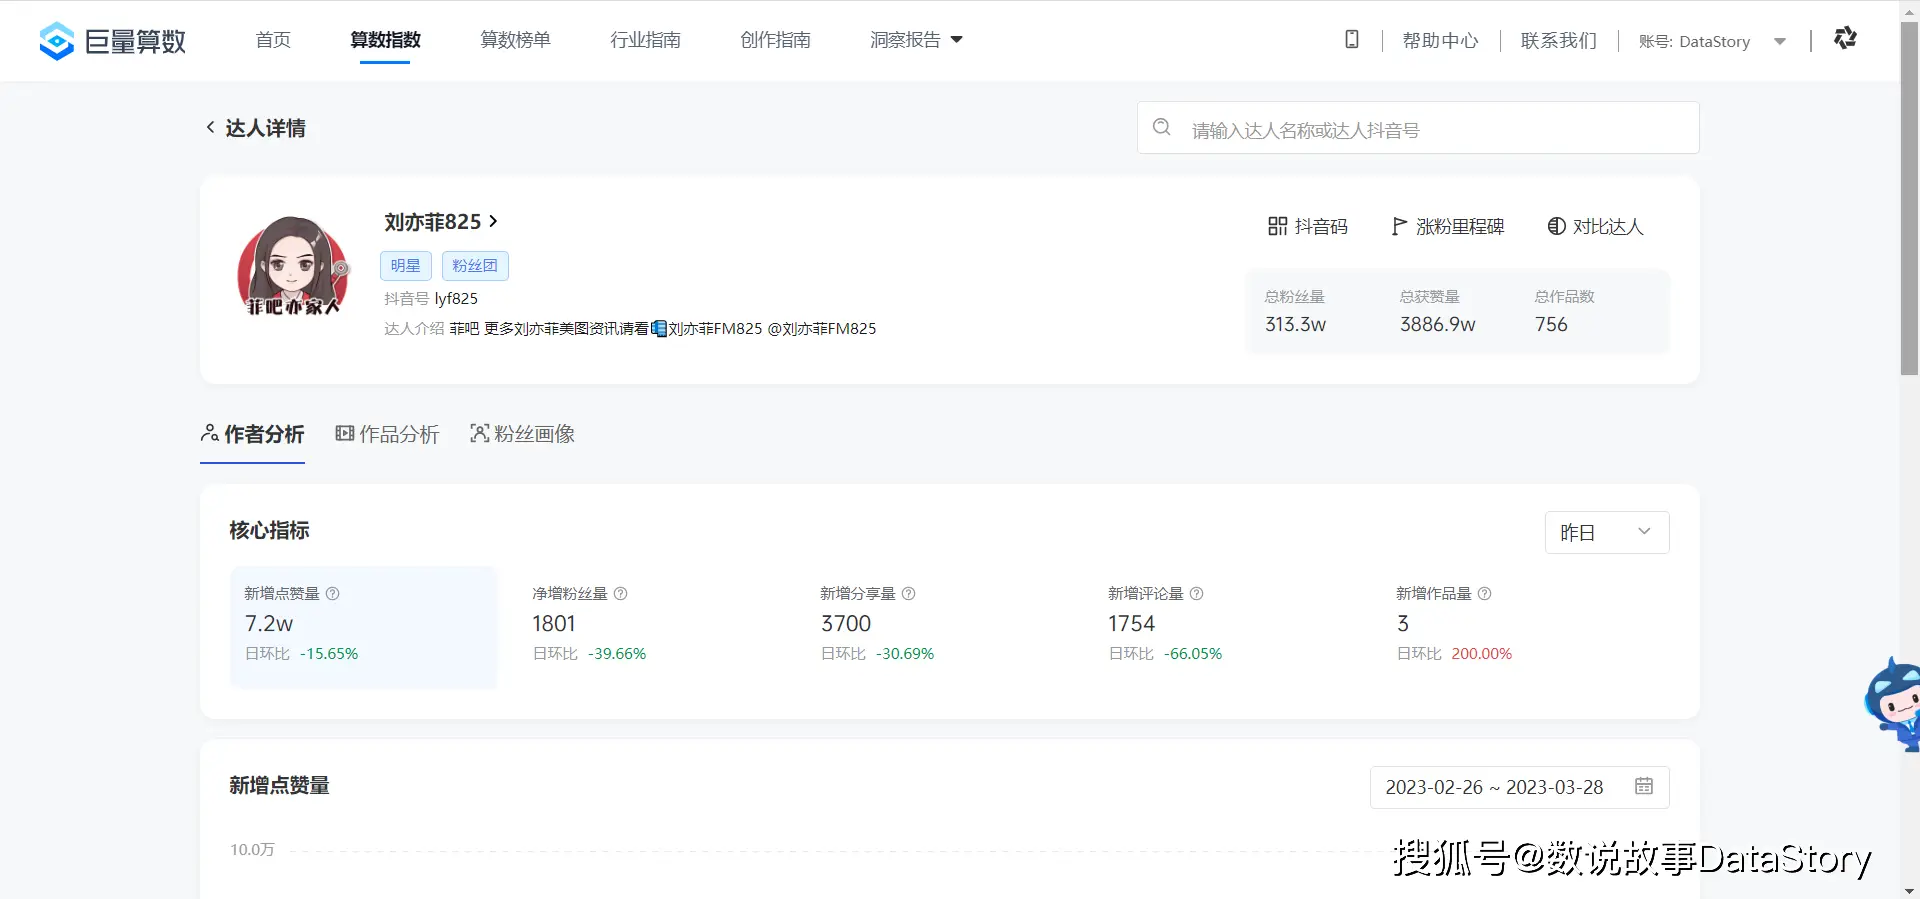Go to 首页 in the navigation

(273, 40)
